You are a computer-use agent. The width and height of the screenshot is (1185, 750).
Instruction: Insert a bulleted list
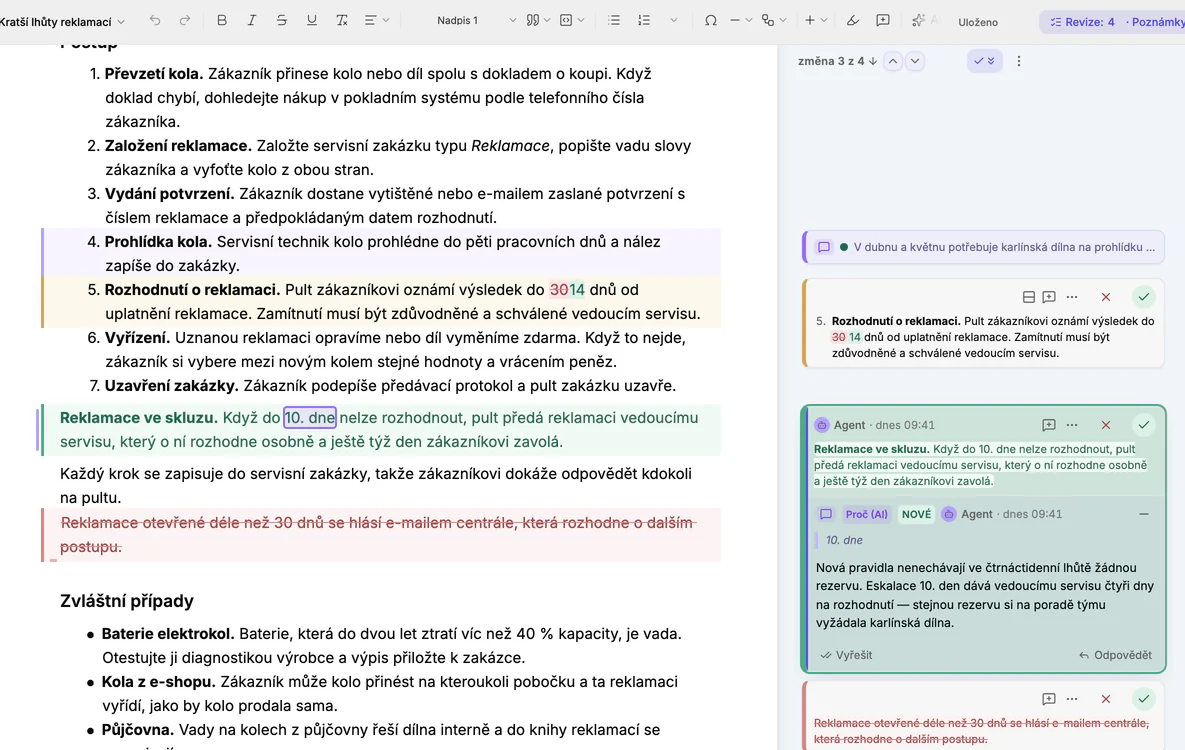coord(614,20)
